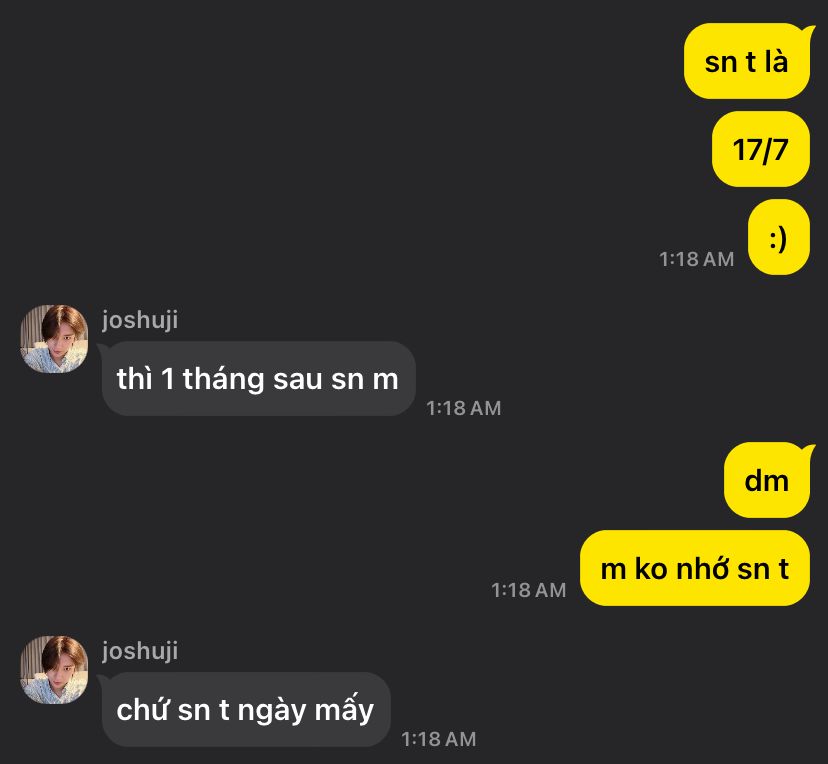Select the yellow 'sn t là' message bubble

coord(747,61)
